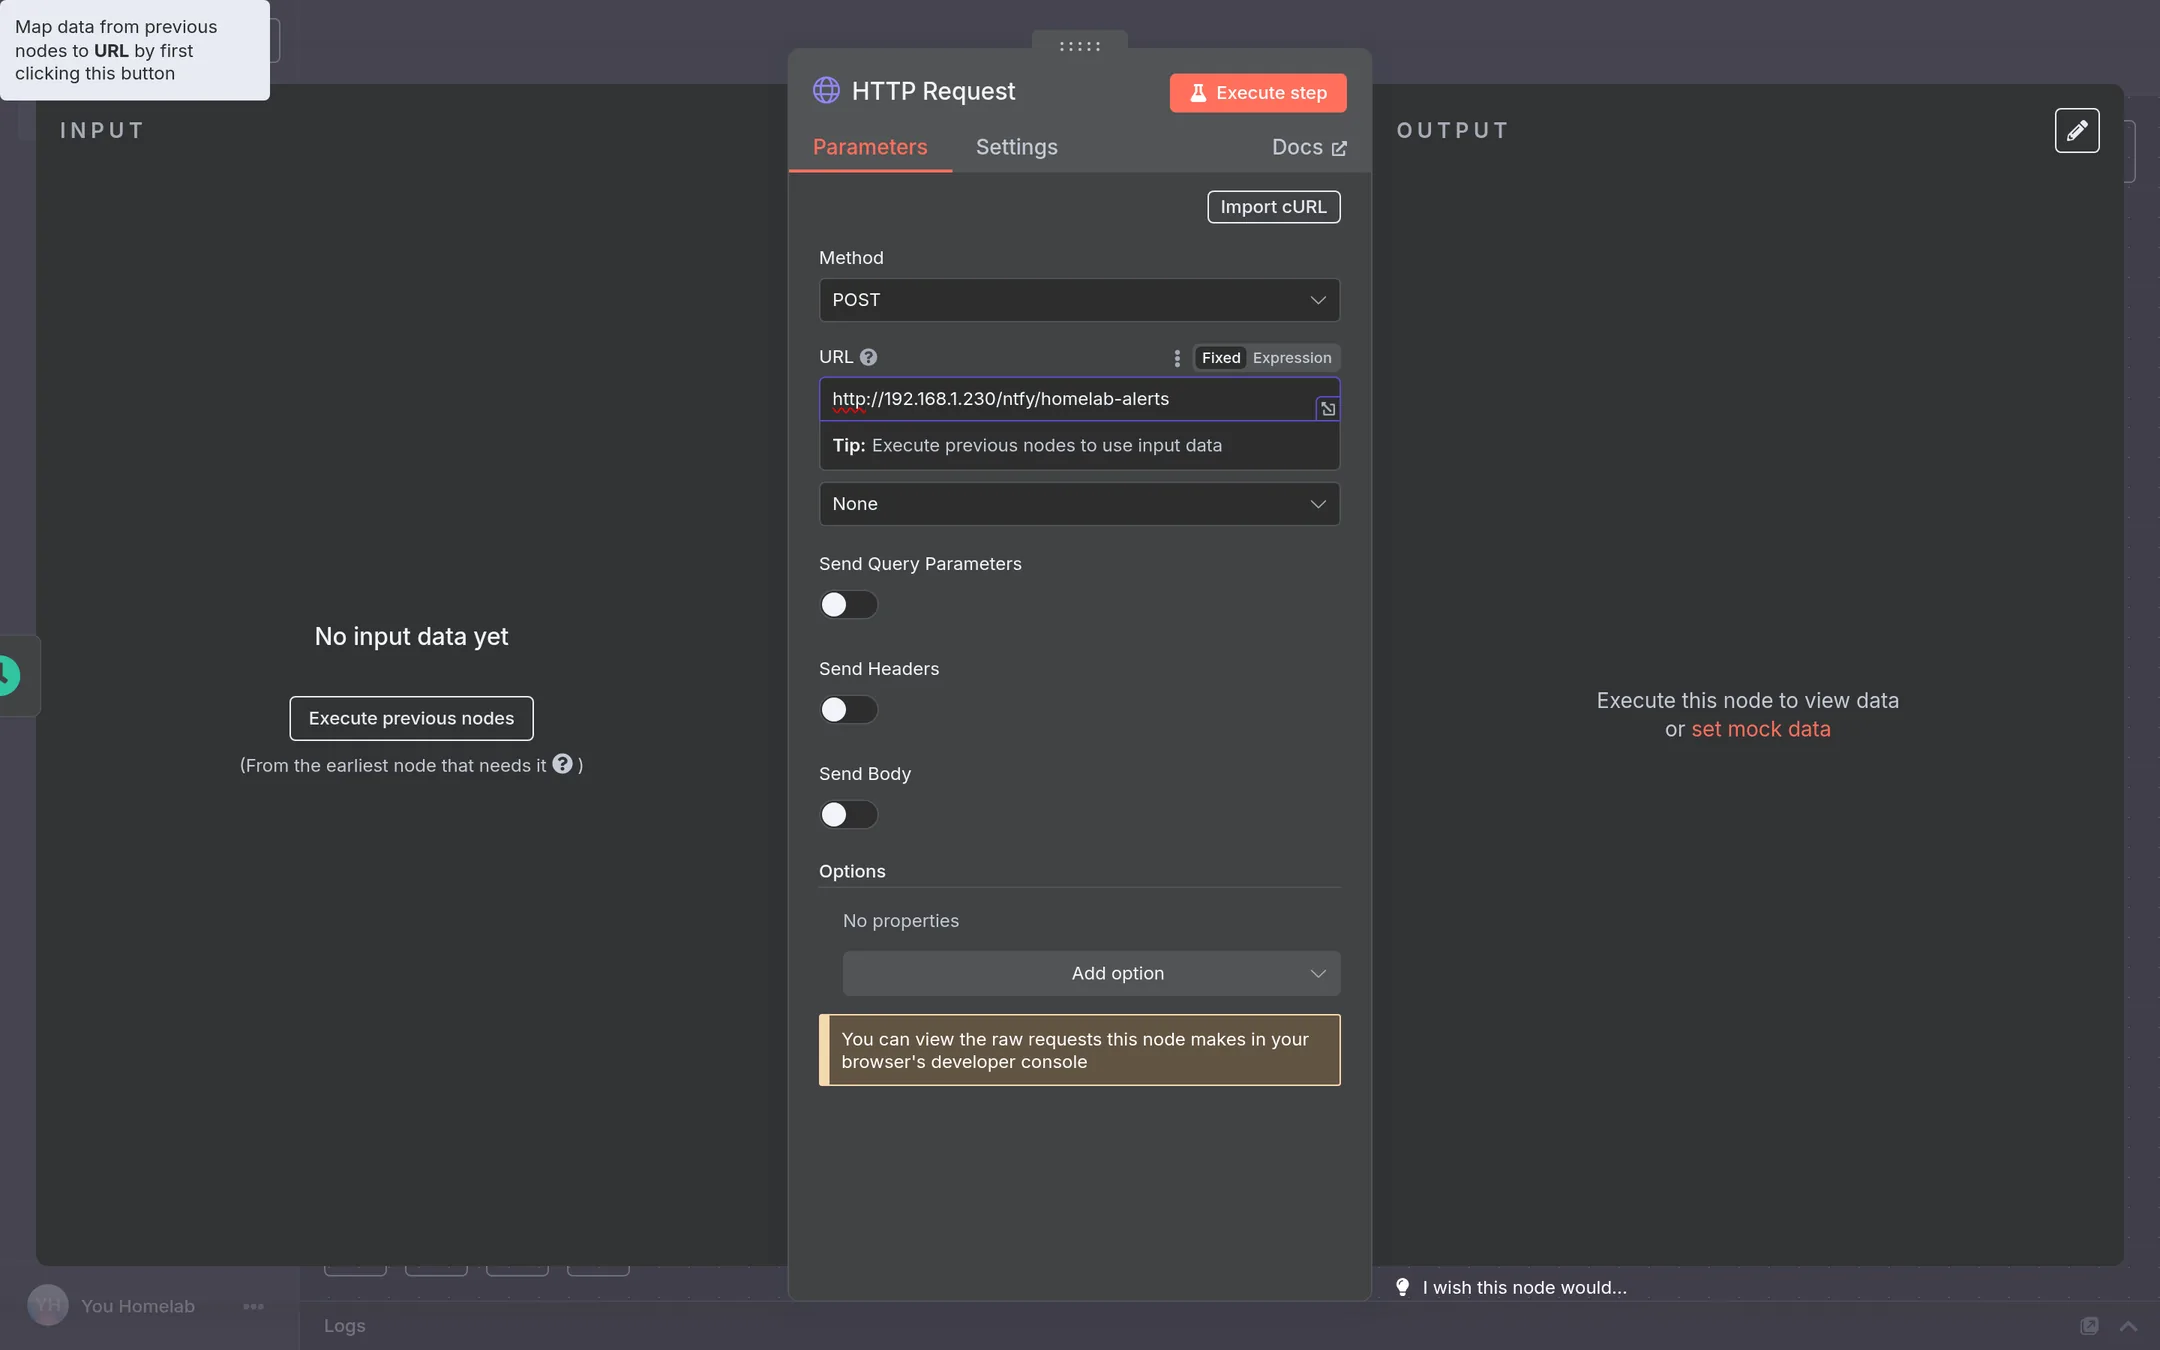Click the YH user avatar

(48, 1305)
